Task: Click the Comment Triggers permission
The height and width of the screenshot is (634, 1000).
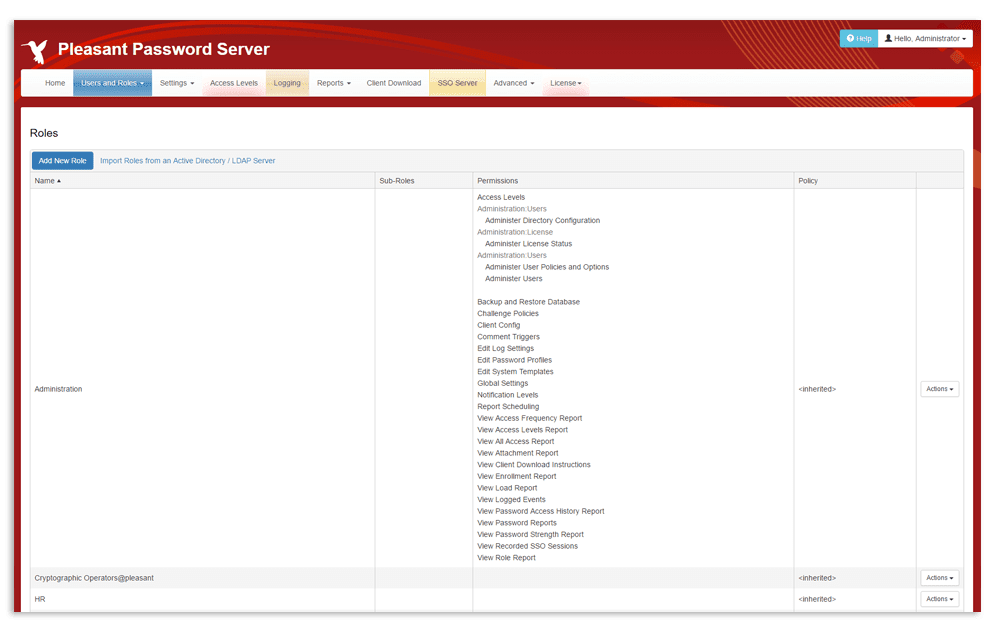Action: [x=508, y=337]
